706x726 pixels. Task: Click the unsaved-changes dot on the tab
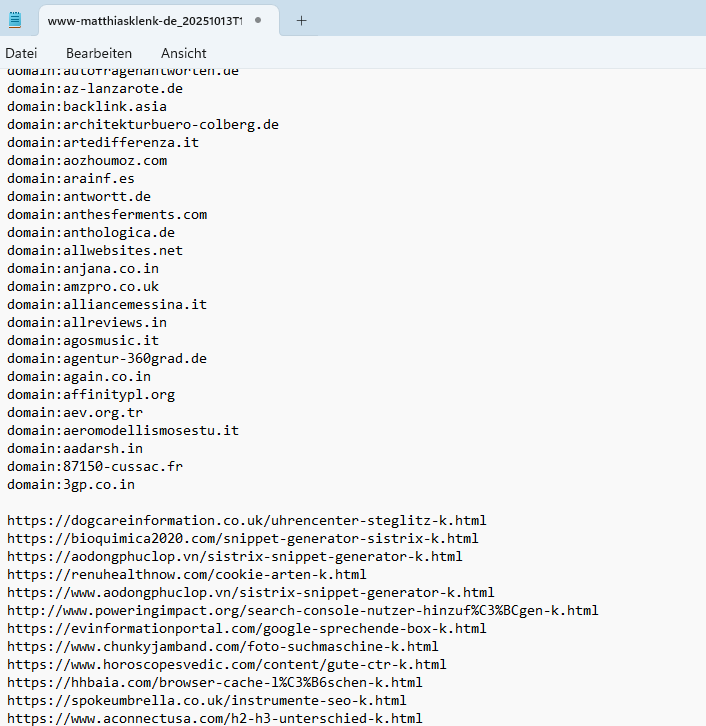pyautogui.click(x=258, y=20)
